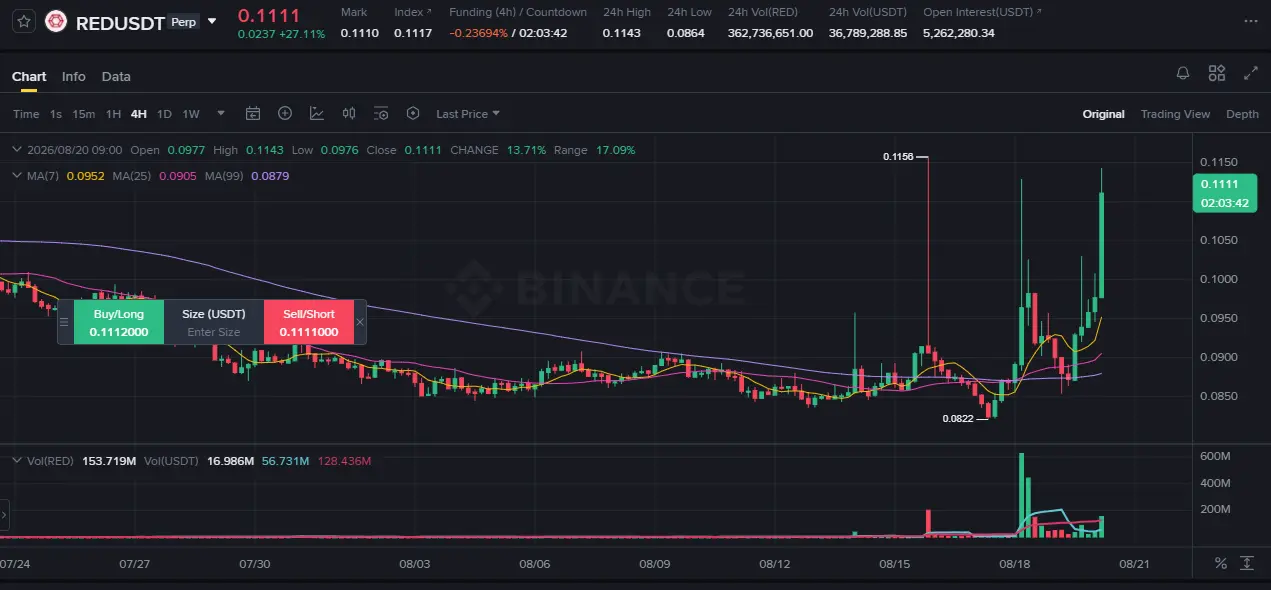The image size is (1271, 590).
Task: Click the 24h High value 0.1143
Action: 620,33
